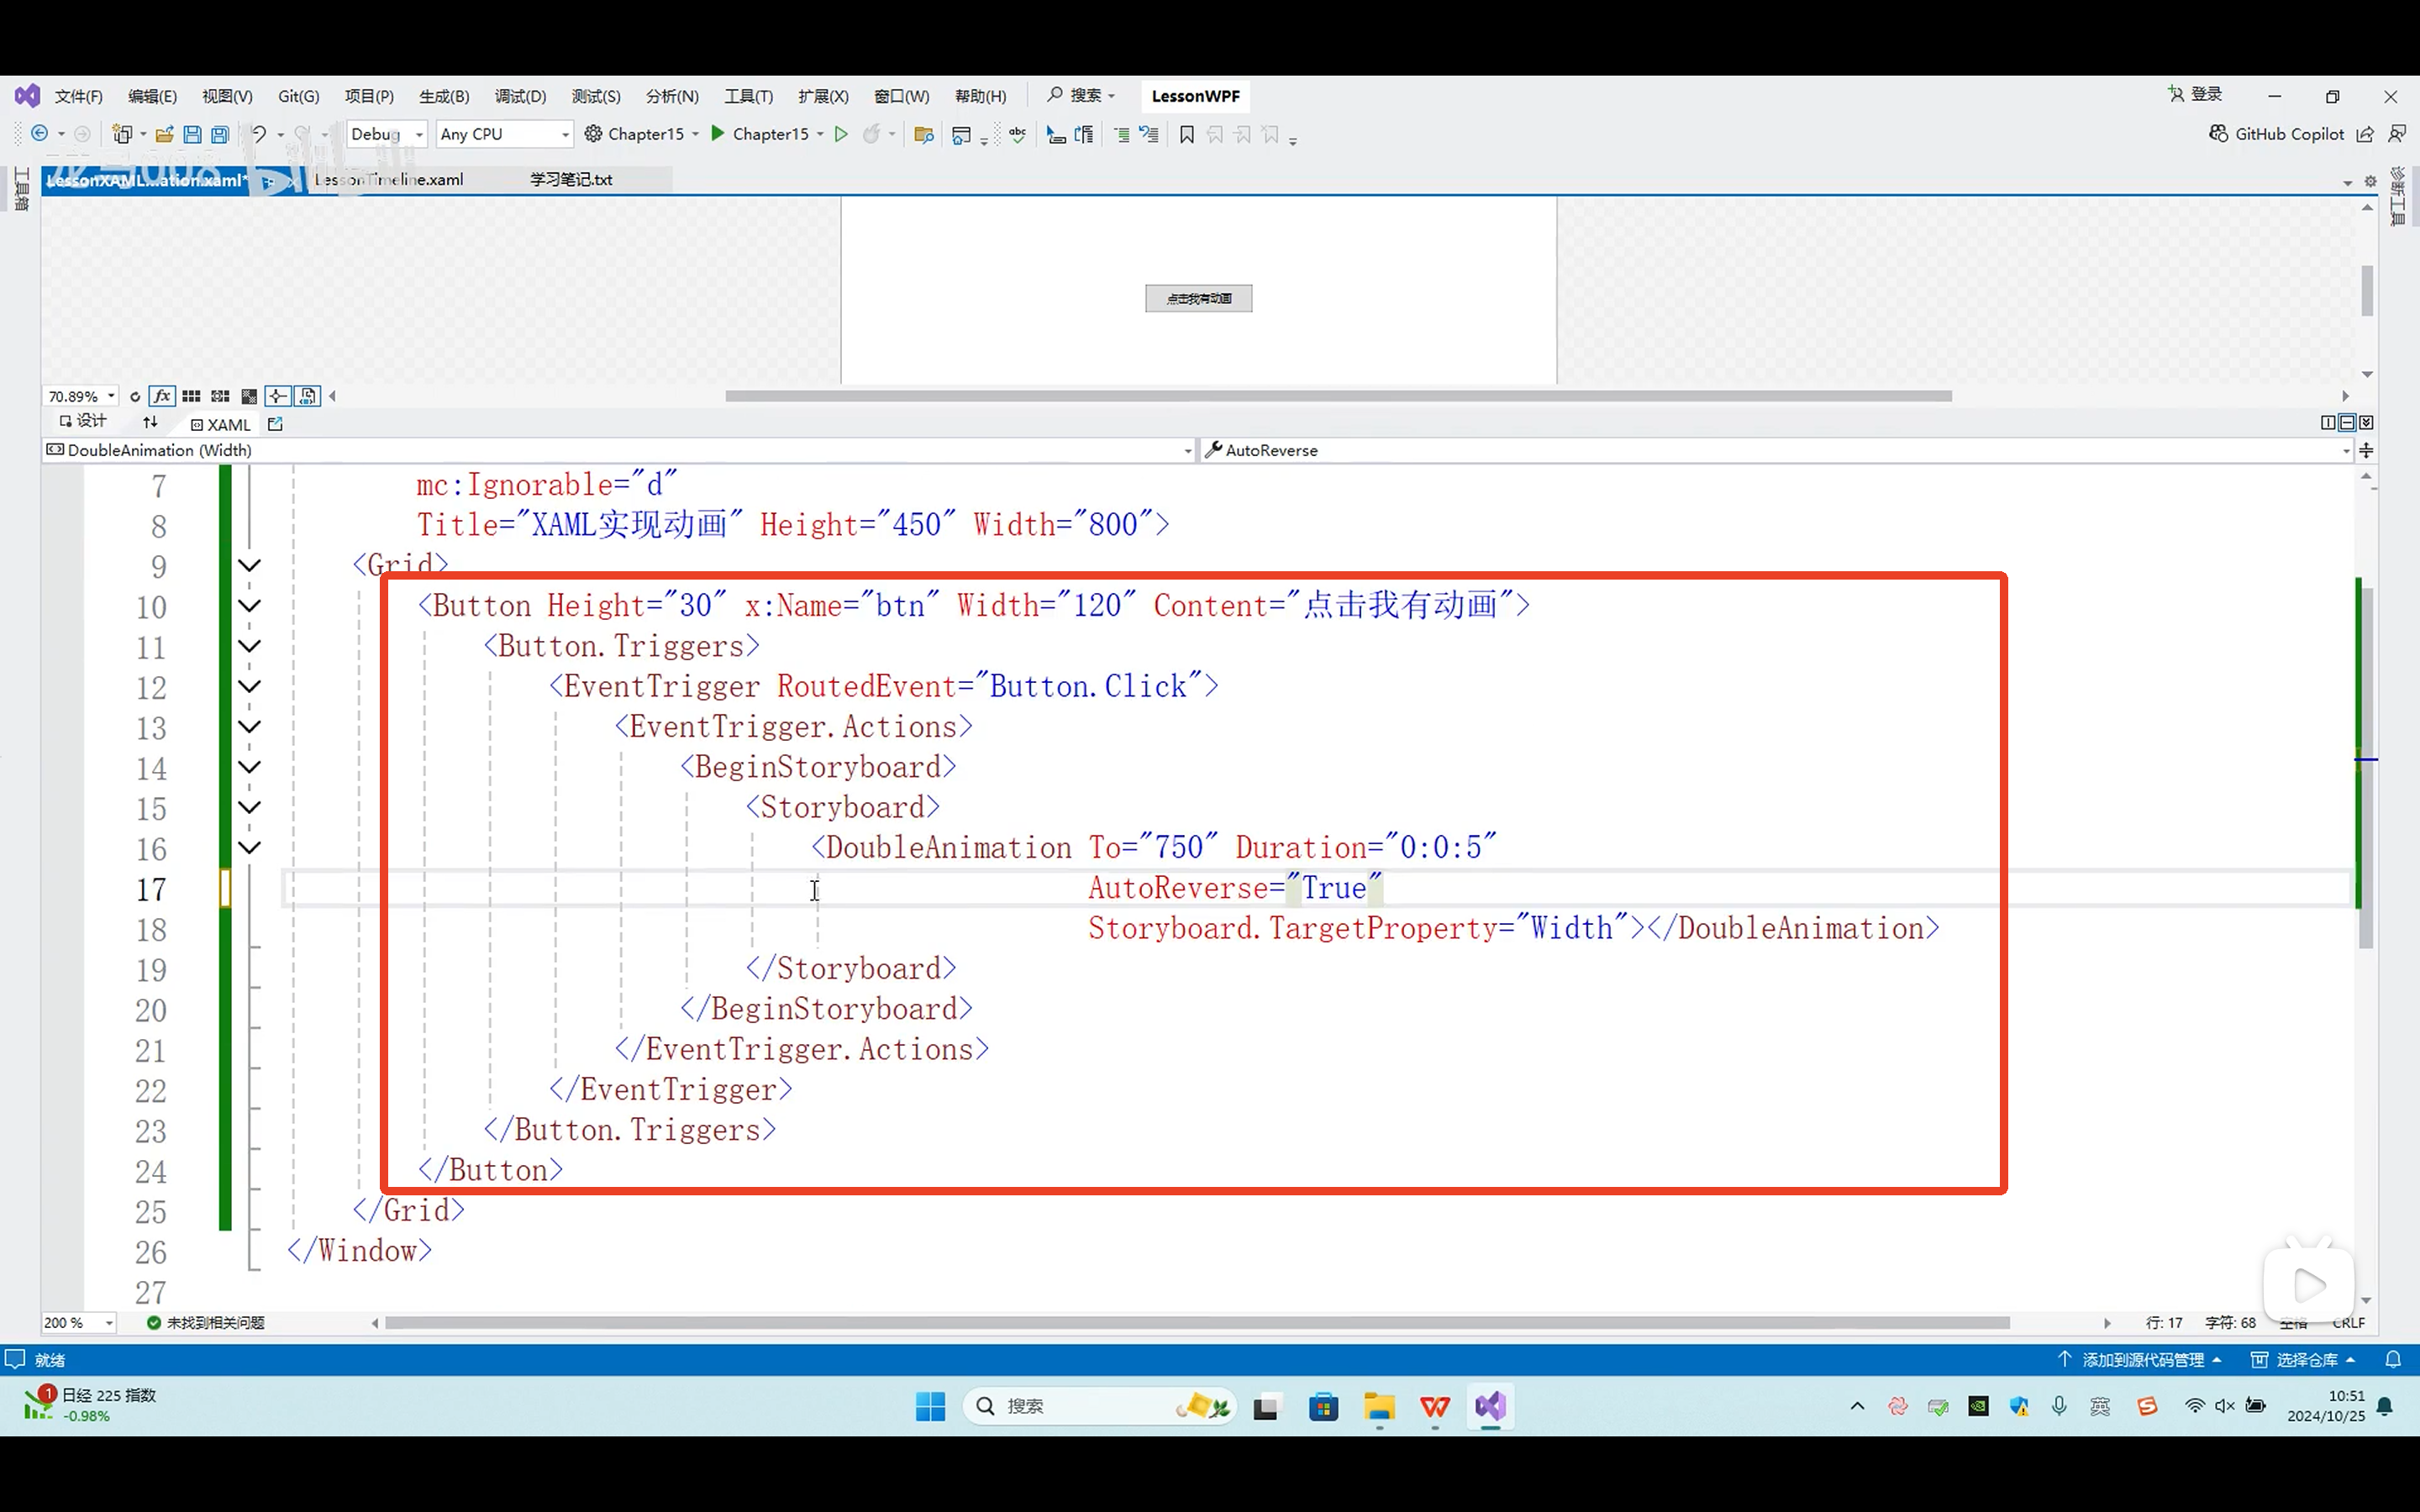Image resolution: width=2420 pixels, height=1512 pixels.
Task: Start without debugging using the hollow green arrow
Action: coord(841,134)
